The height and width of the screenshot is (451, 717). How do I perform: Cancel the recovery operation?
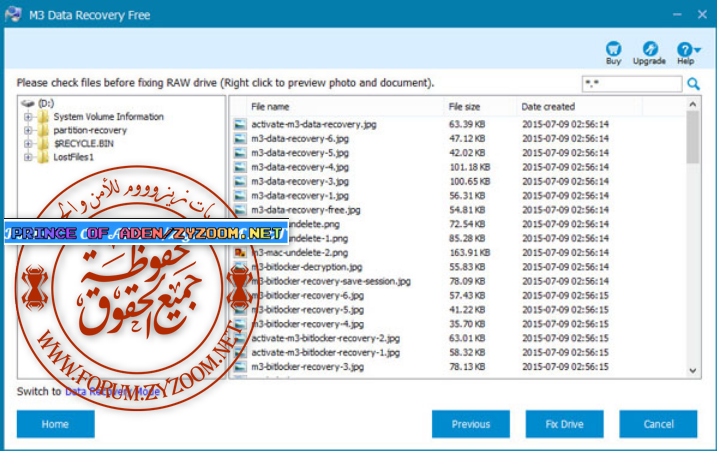pos(658,424)
